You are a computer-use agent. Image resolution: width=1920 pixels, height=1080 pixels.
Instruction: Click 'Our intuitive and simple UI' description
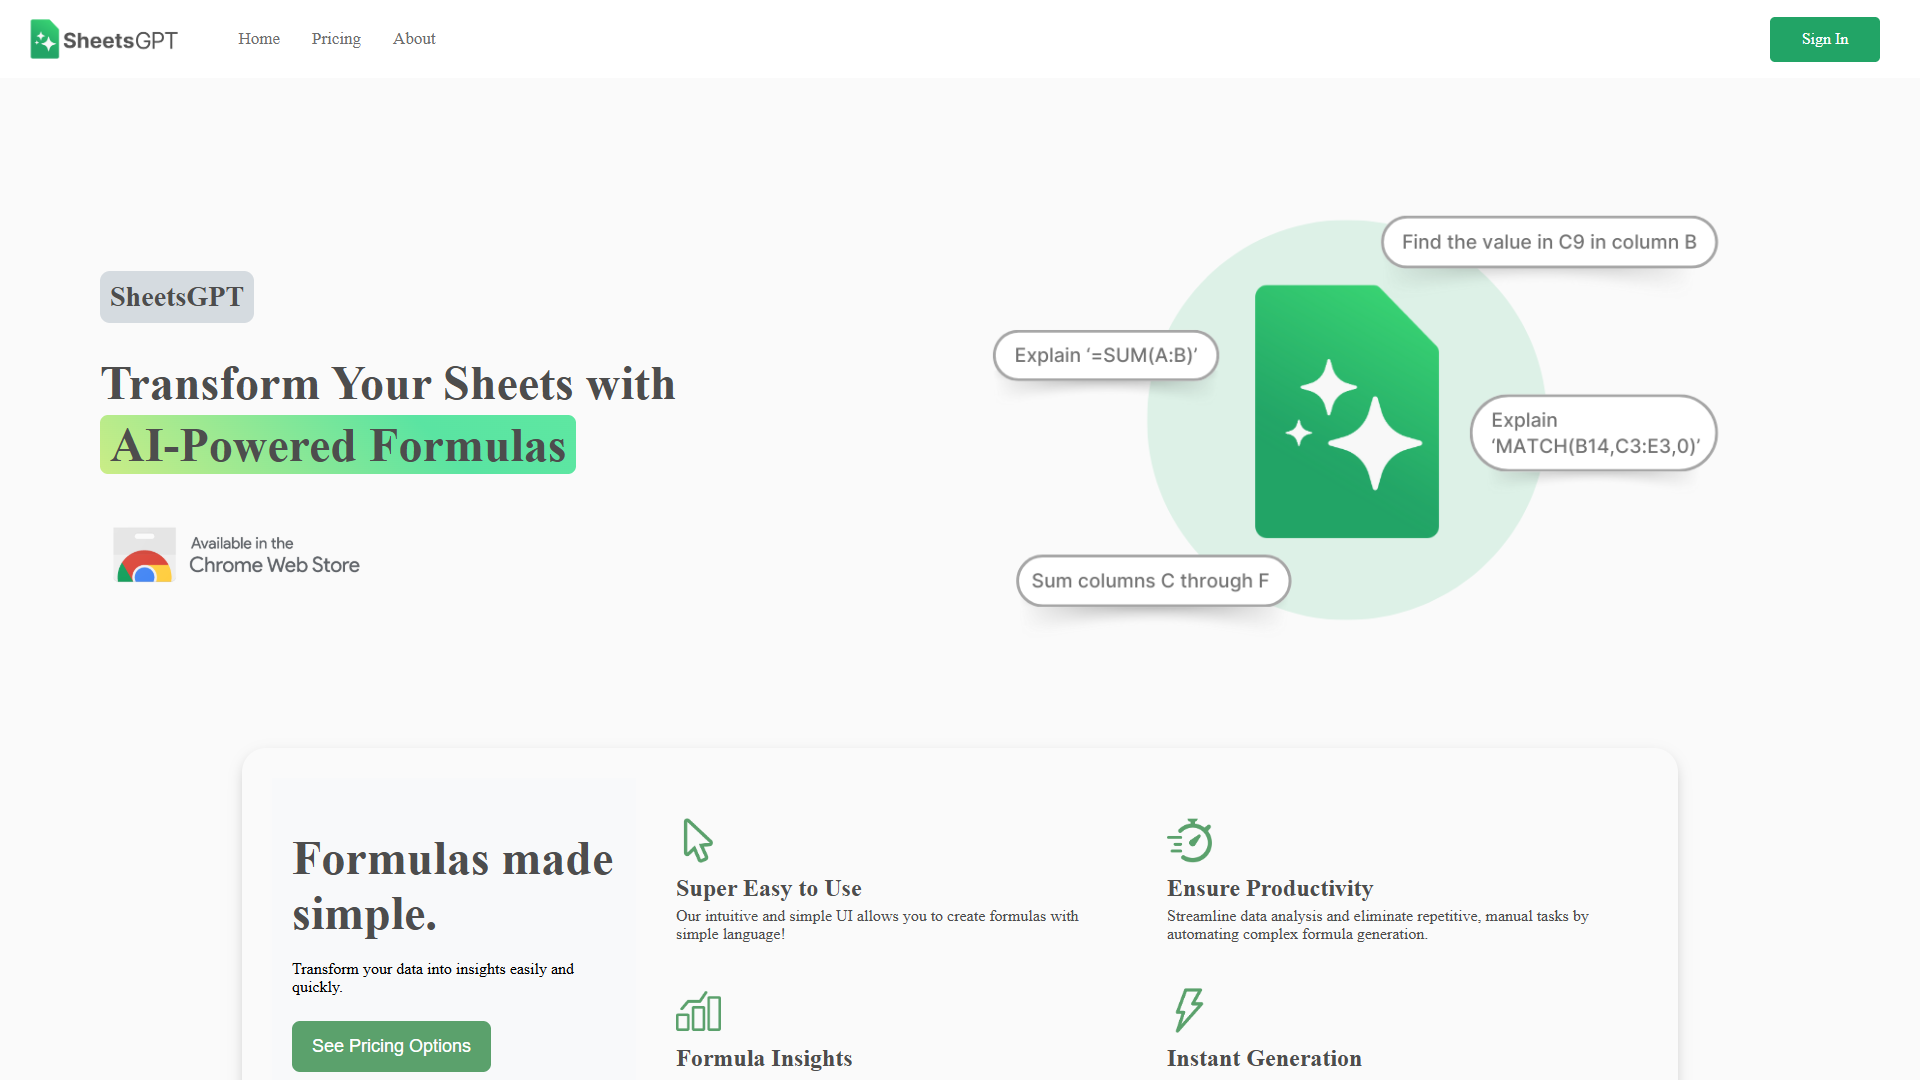coord(877,925)
